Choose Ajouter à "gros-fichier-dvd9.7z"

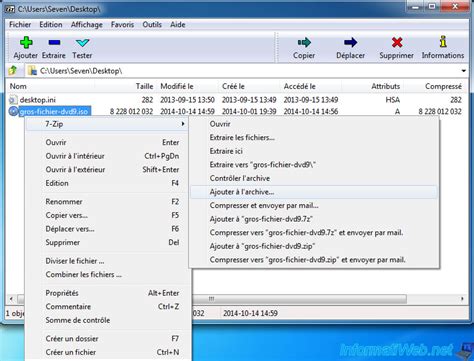(x=313, y=219)
